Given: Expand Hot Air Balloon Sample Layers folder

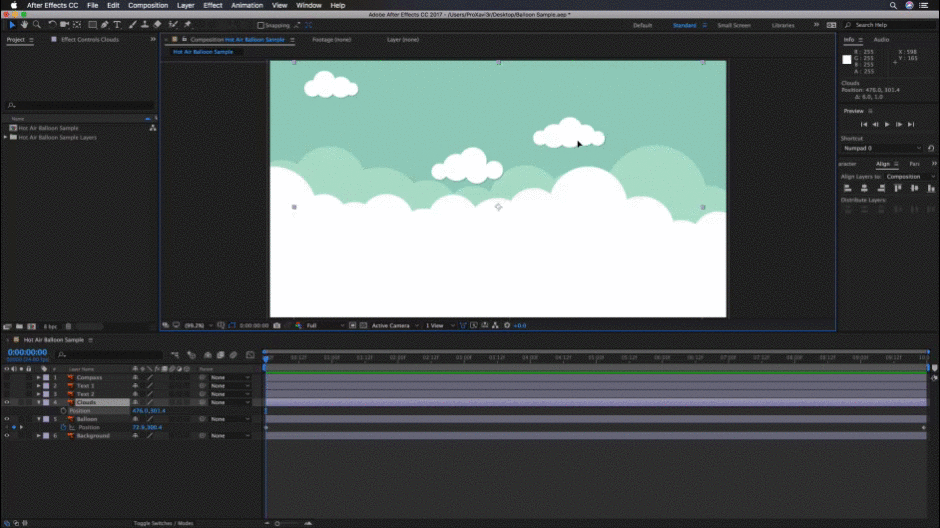Looking at the screenshot, I should [x=5, y=137].
